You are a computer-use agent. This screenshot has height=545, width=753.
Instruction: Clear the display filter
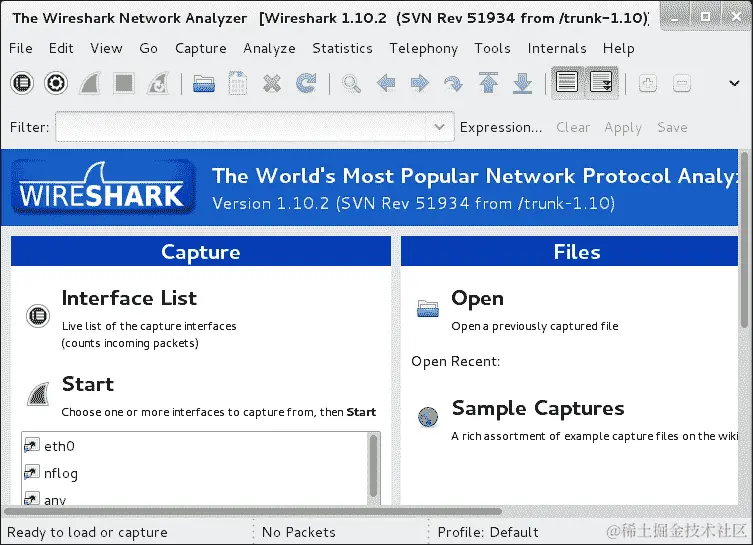click(573, 127)
